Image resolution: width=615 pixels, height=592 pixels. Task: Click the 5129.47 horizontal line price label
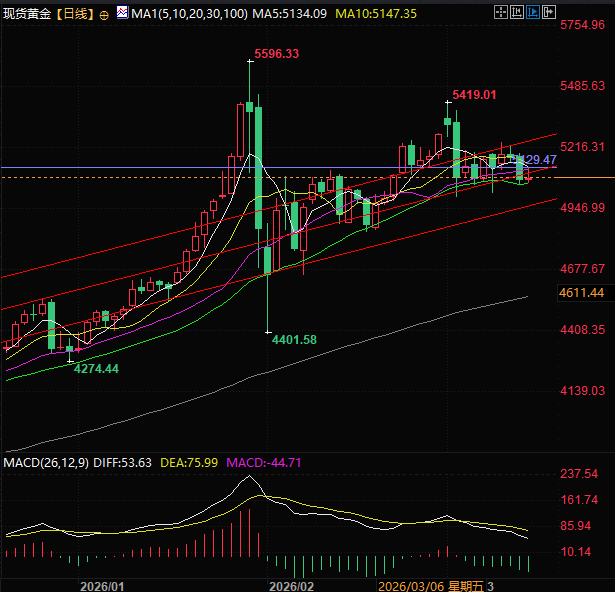point(535,160)
